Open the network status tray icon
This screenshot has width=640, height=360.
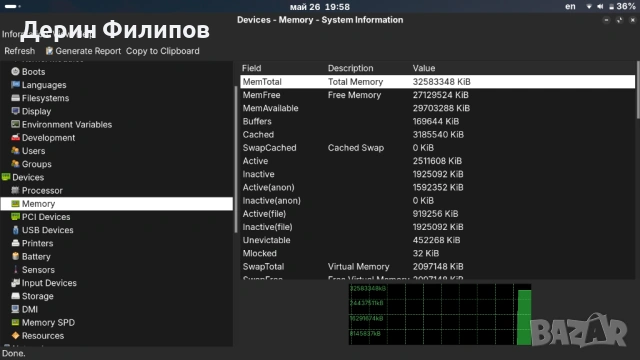click(x=589, y=7)
